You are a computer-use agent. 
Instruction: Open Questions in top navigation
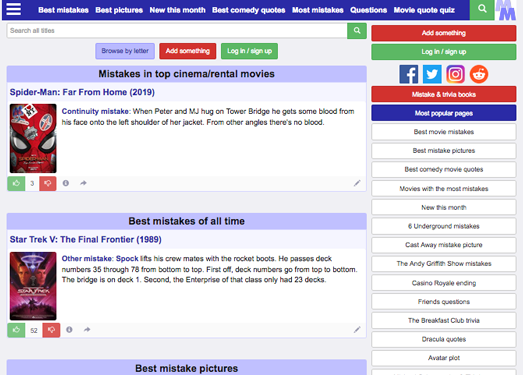[x=369, y=10]
